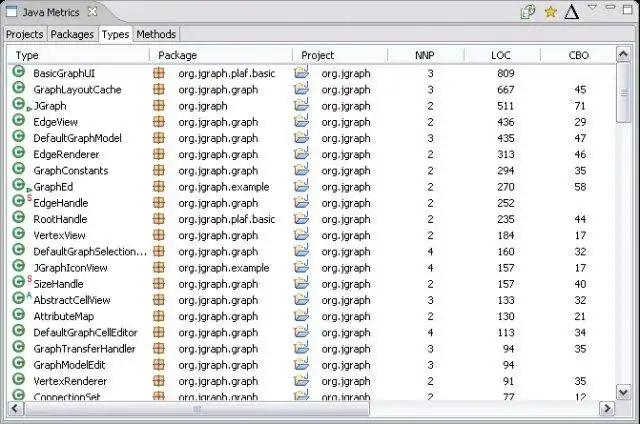Click the Java Metrics view title
Image resolution: width=640 pixels, height=424 pixels.
pos(51,12)
